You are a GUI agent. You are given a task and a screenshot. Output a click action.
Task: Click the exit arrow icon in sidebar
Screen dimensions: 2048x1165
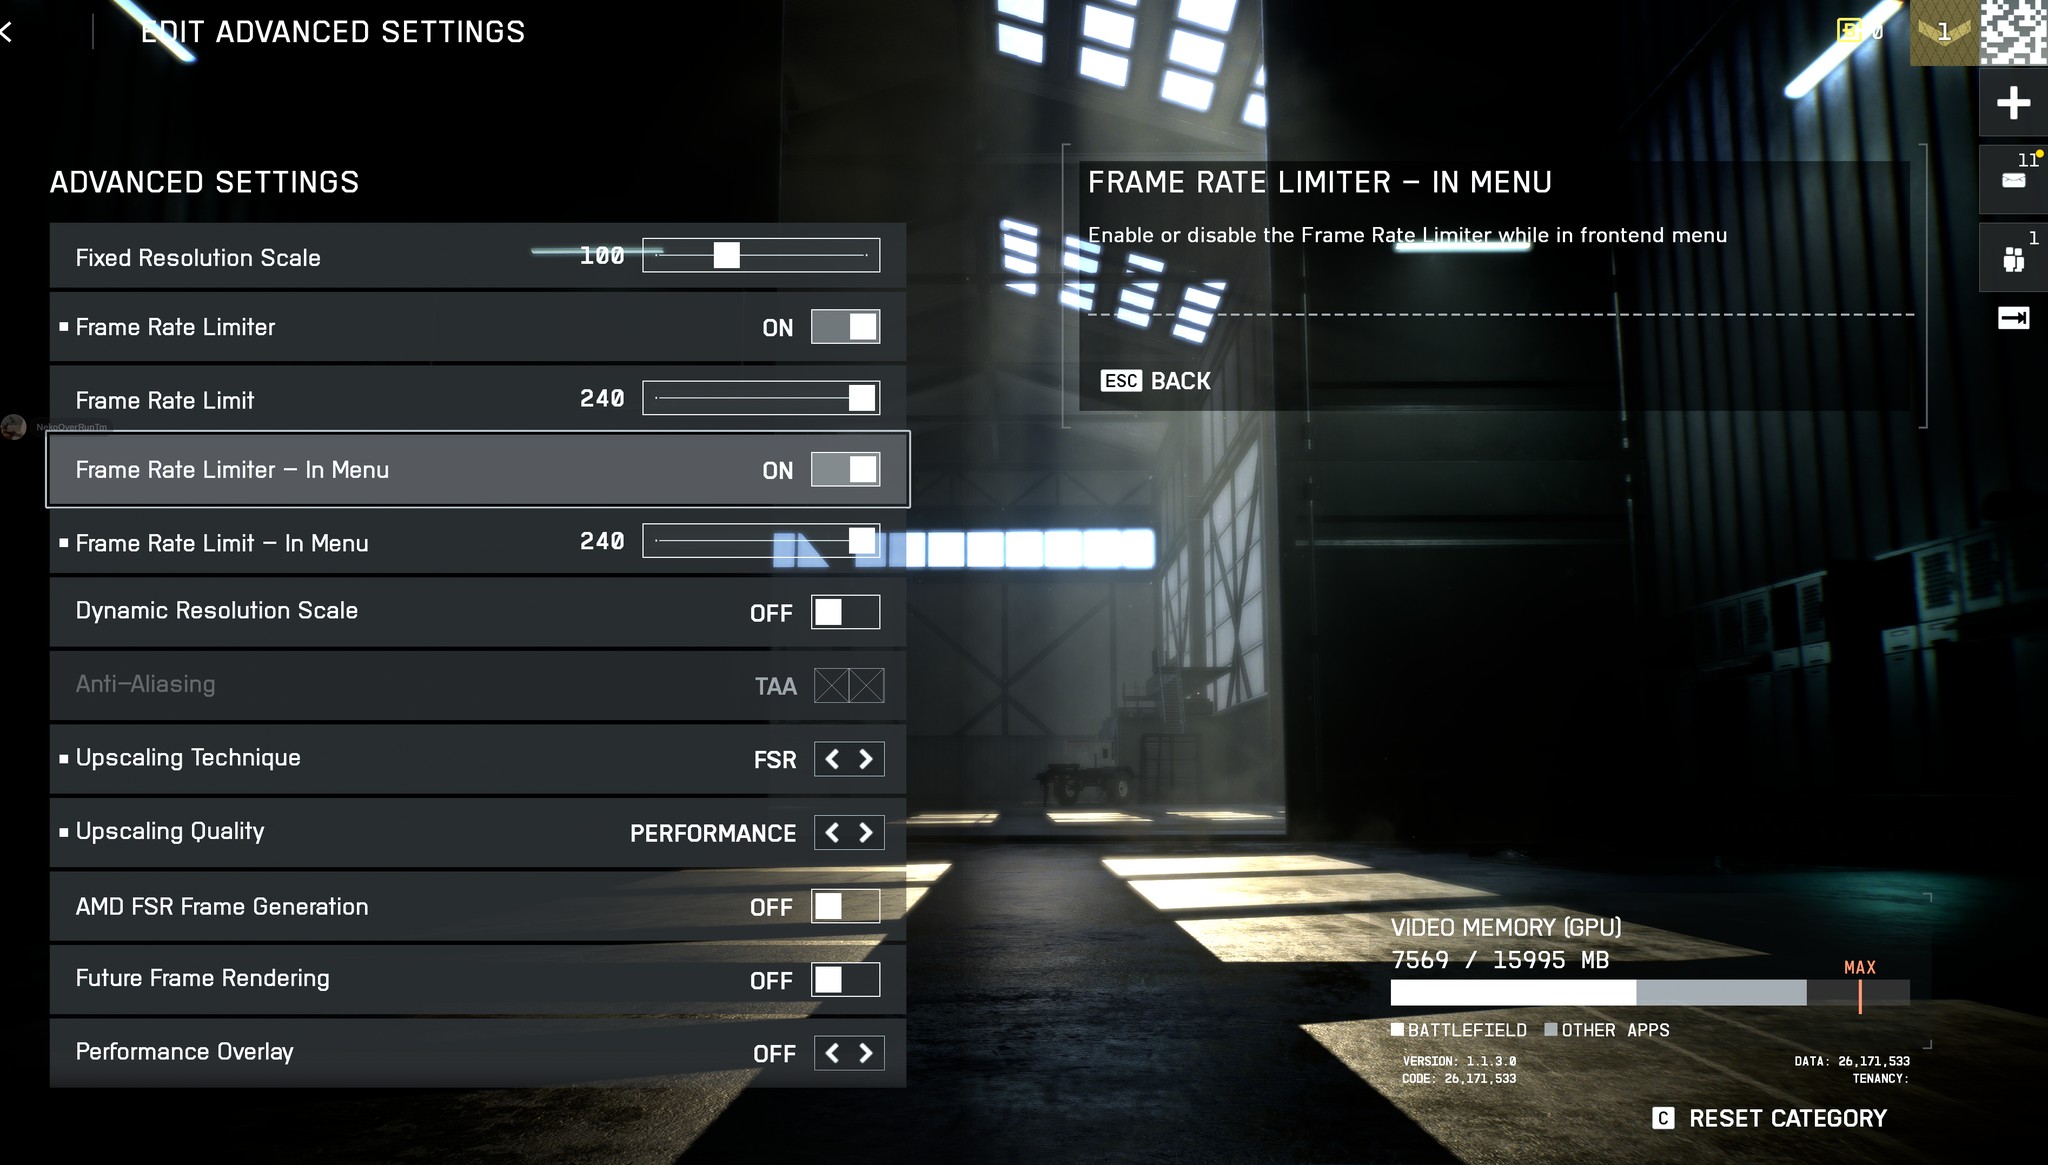pyautogui.click(x=2013, y=318)
